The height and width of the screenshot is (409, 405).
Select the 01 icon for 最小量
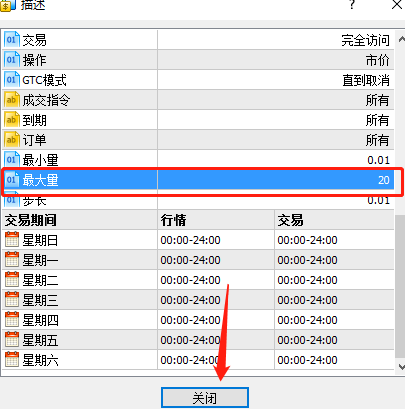pos(12,160)
